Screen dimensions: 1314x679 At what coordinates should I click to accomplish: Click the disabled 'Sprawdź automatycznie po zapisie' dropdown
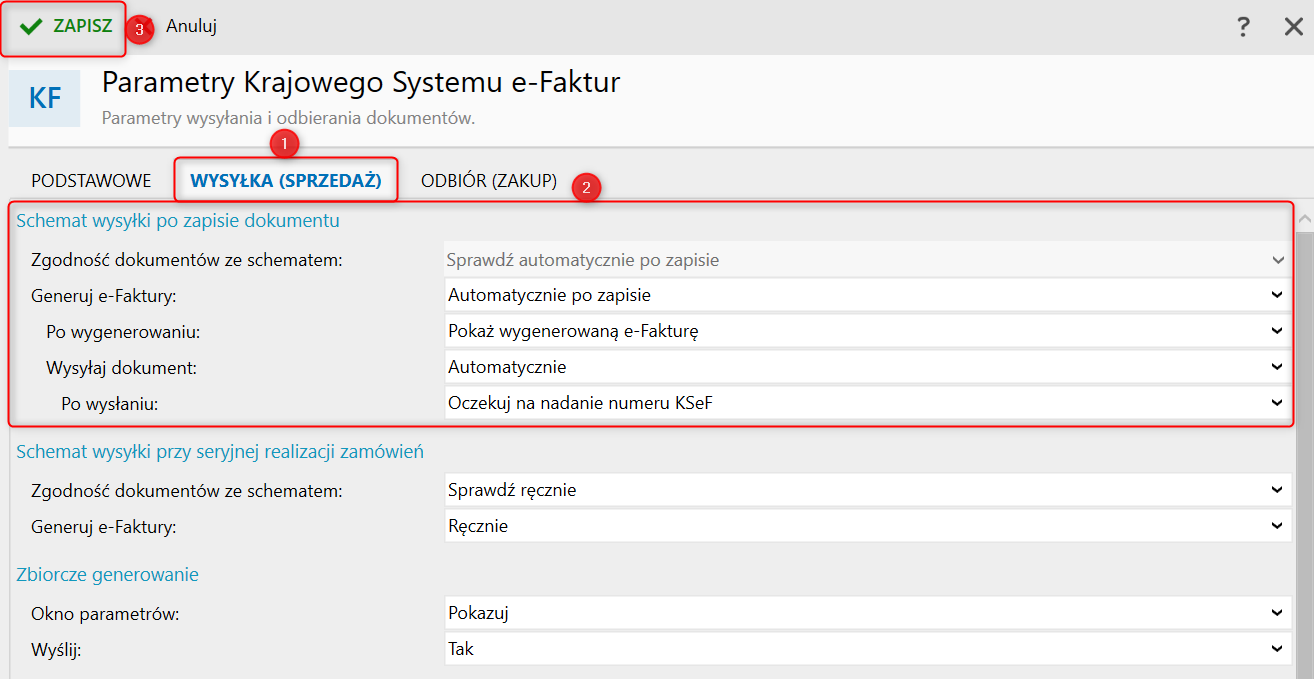coord(866,260)
